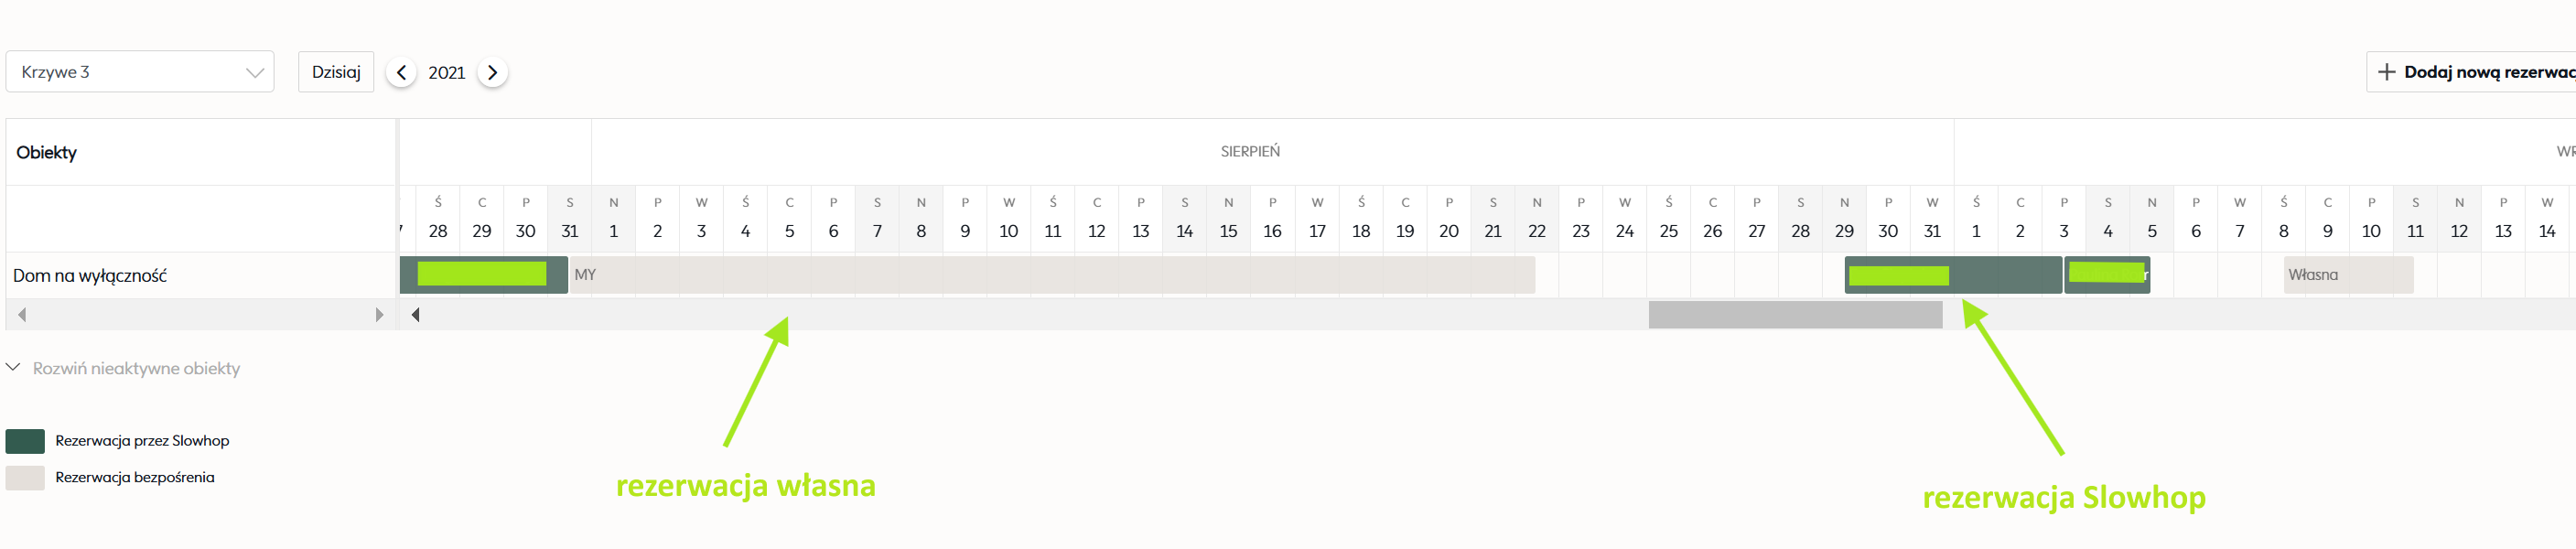The width and height of the screenshot is (2576, 549).
Task: Click the plus icon for new reservation
Action: click(x=2386, y=72)
